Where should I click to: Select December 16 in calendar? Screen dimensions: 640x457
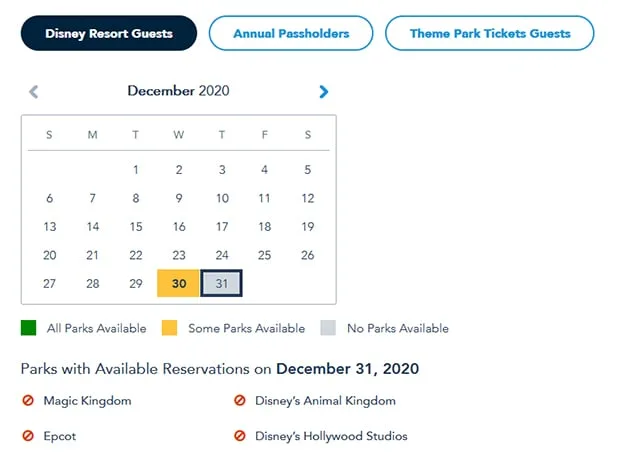[x=179, y=226]
